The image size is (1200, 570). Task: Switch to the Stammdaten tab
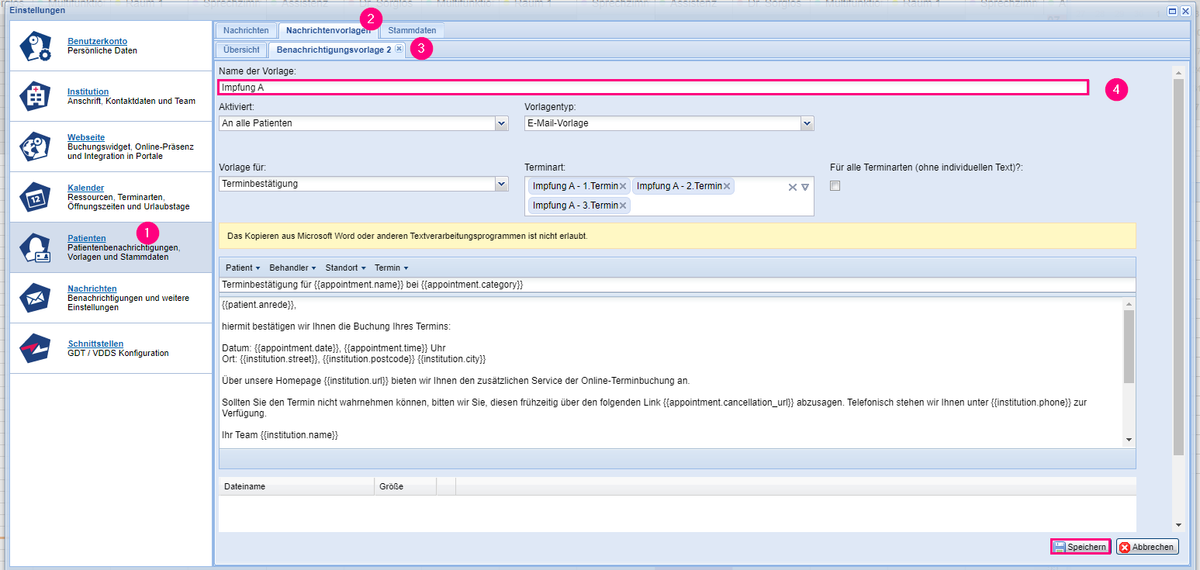tap(412, 31)
